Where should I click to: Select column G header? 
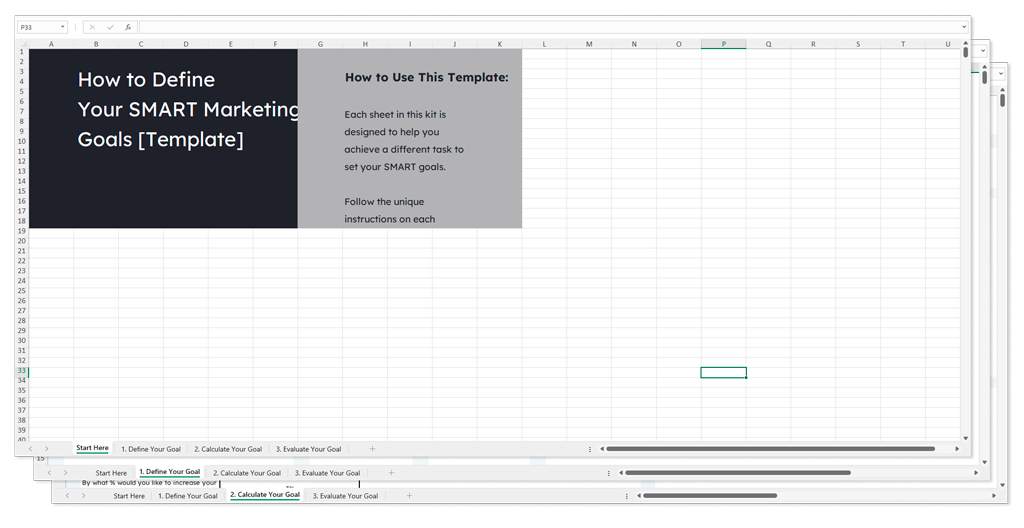coord(320,44)
